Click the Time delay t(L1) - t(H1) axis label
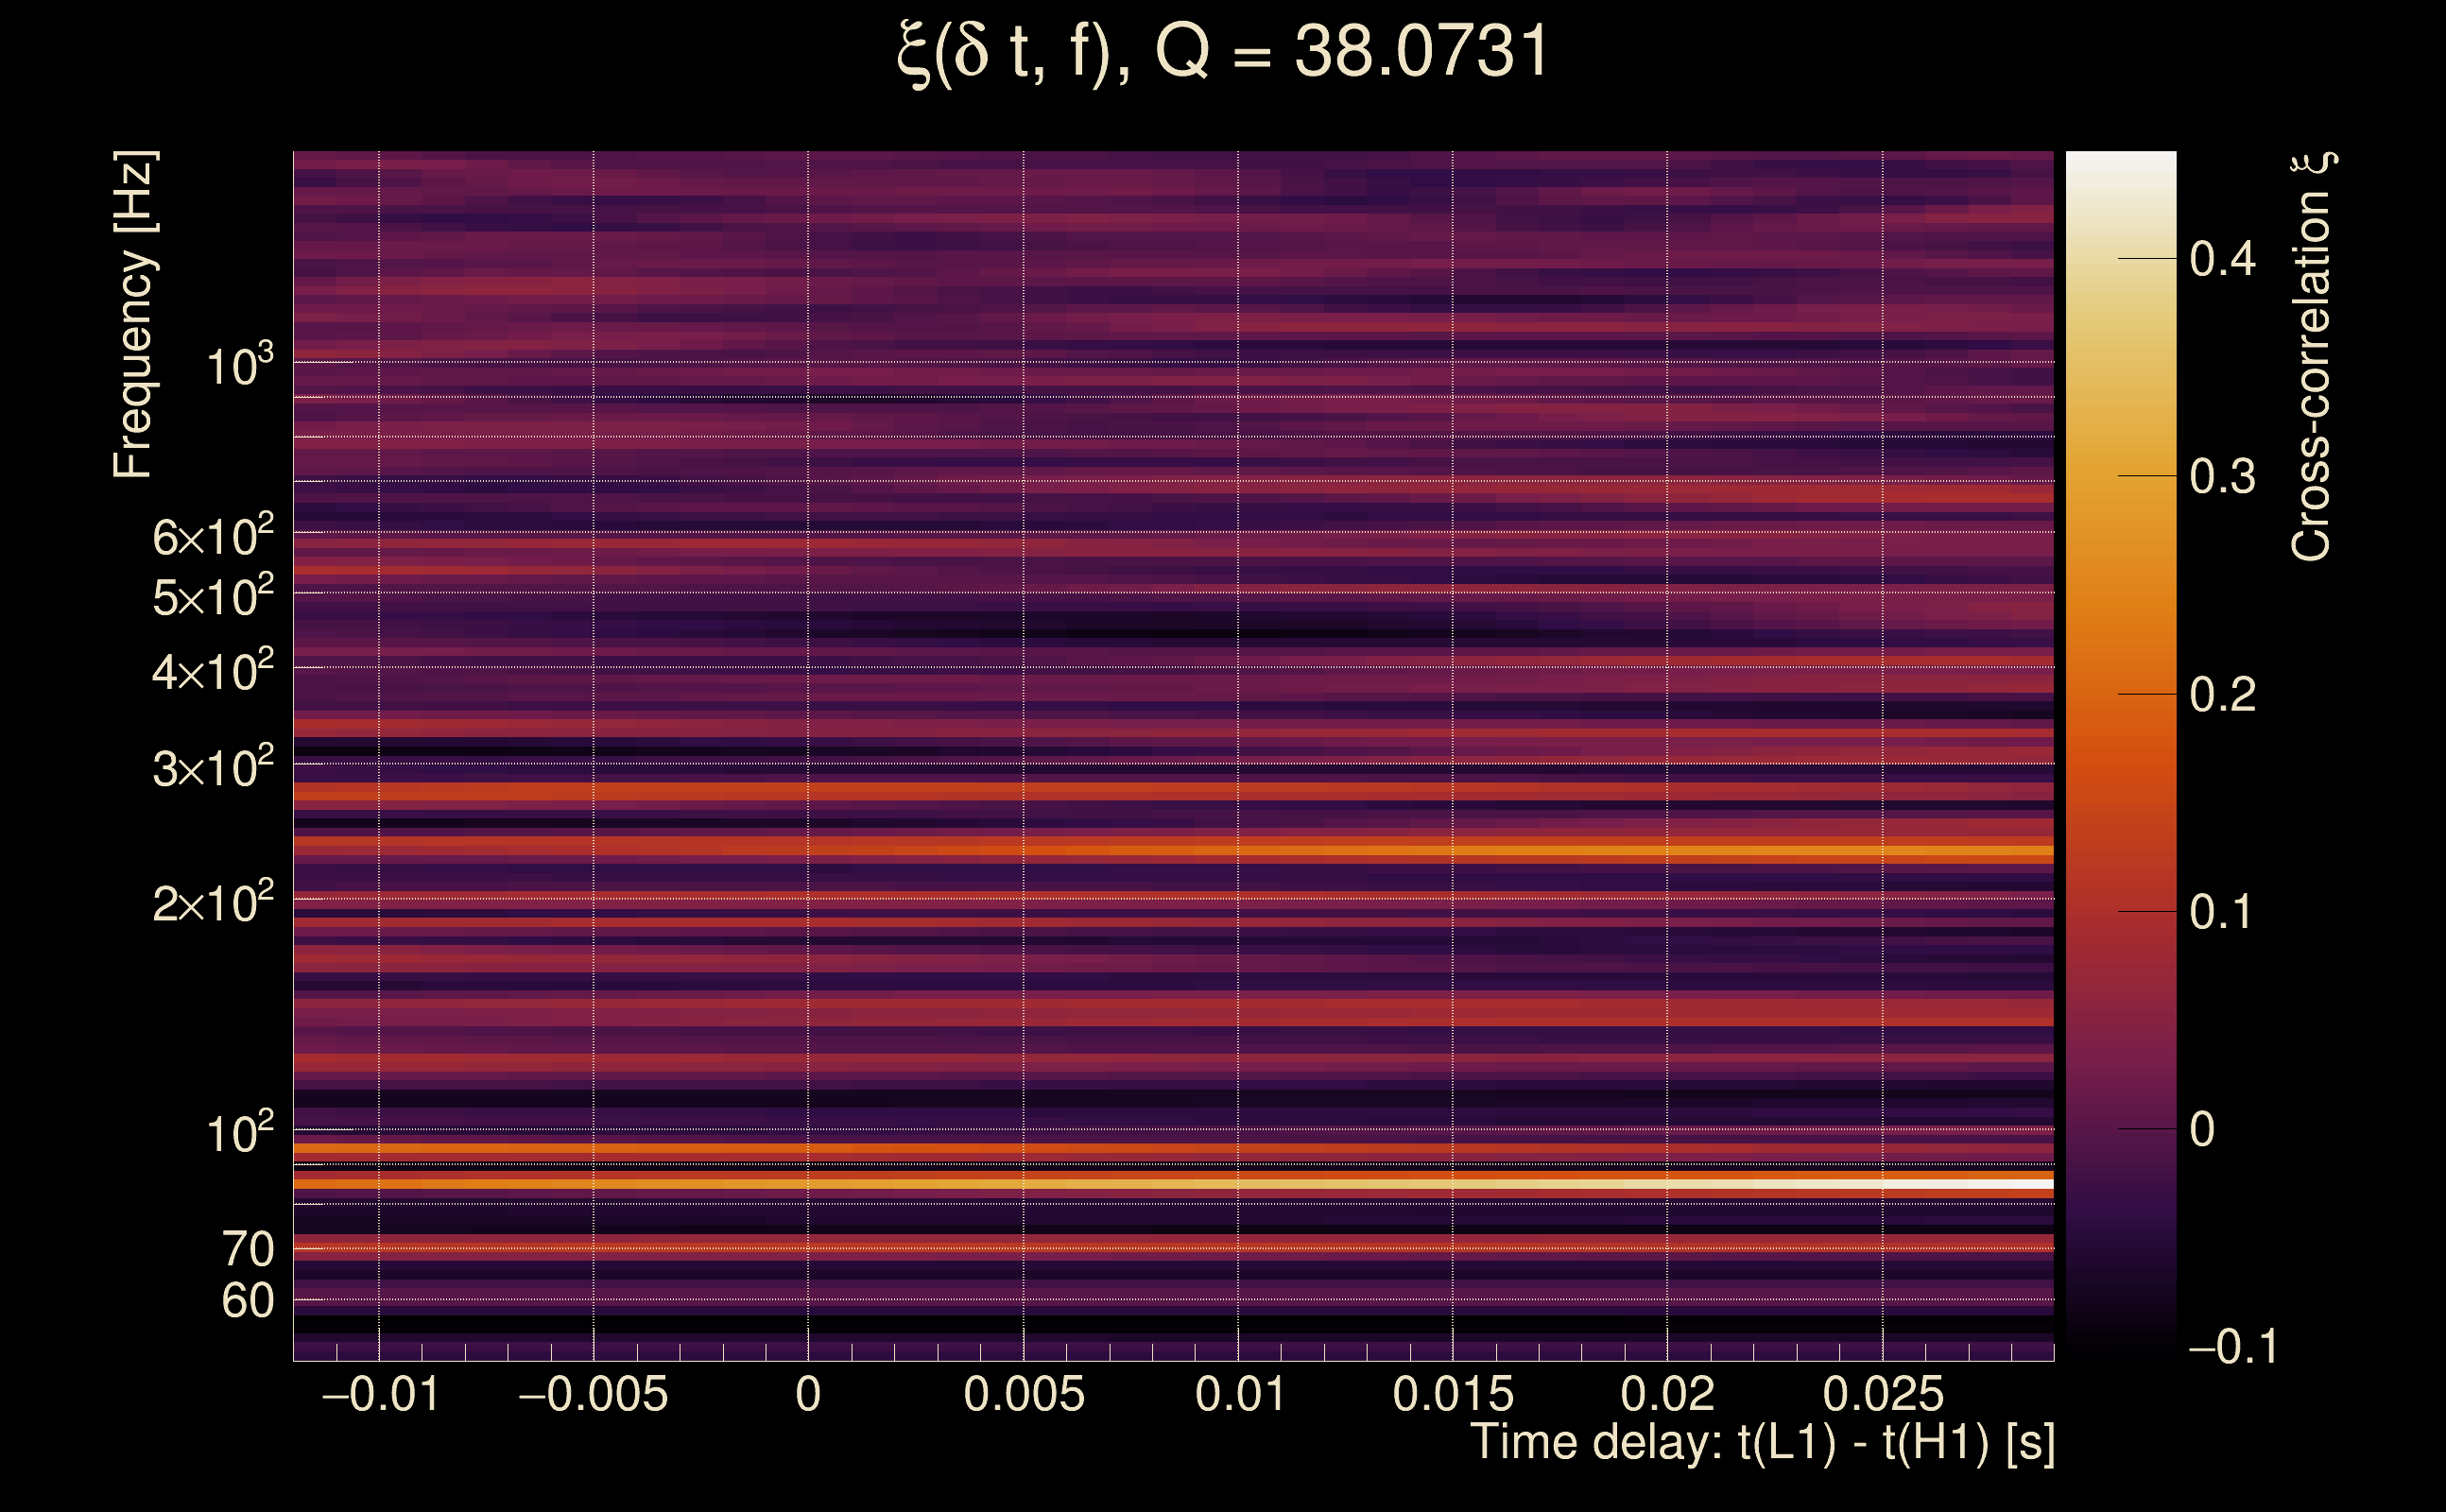This screenshot has width=2446, height=1512. [1762, 1443]
